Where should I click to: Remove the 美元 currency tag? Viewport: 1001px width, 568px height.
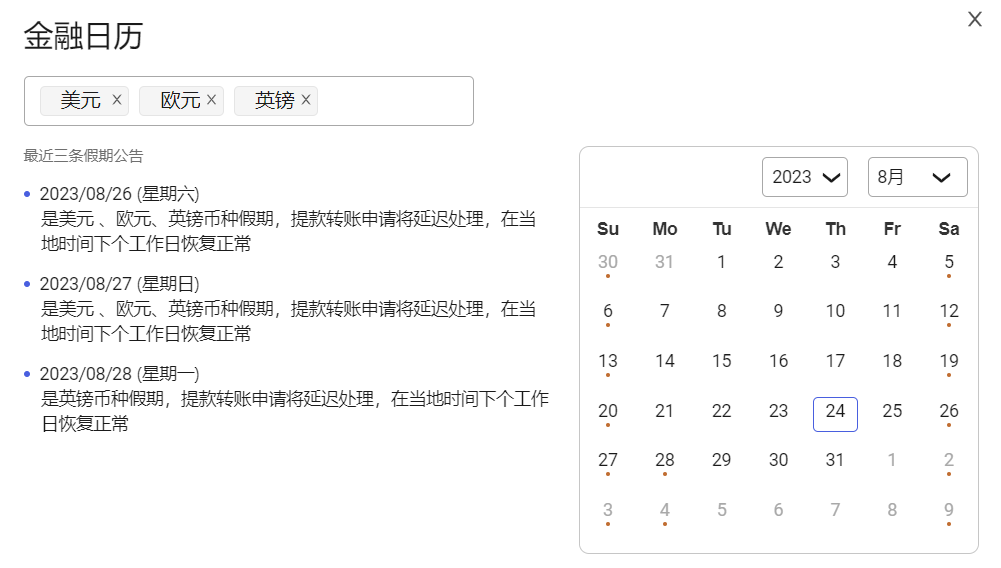(x=117, y=100)
